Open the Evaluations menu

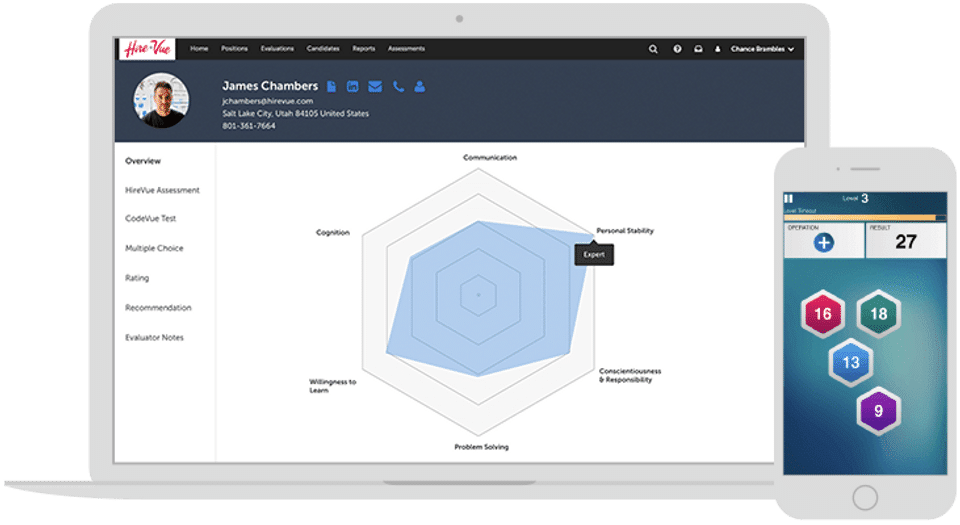pos(277,48)
